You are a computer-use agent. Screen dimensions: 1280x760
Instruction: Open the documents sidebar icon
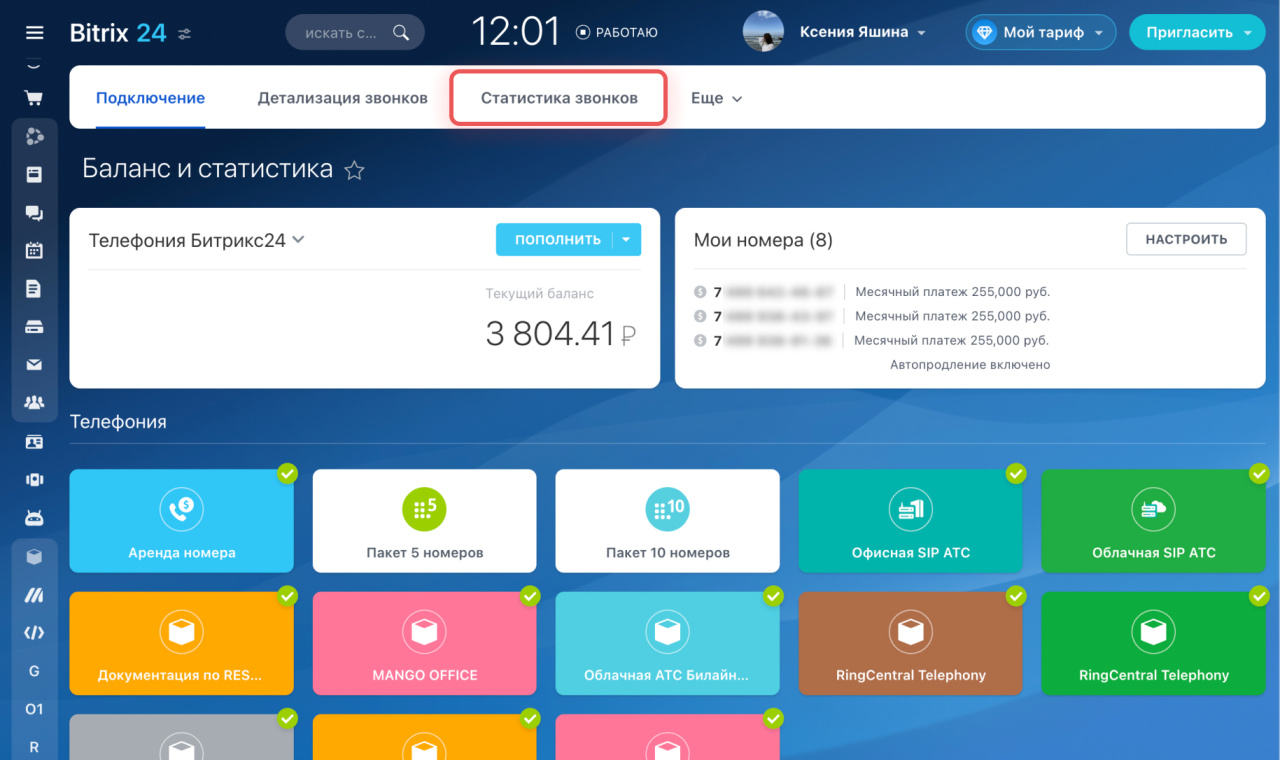click(34, 288)
